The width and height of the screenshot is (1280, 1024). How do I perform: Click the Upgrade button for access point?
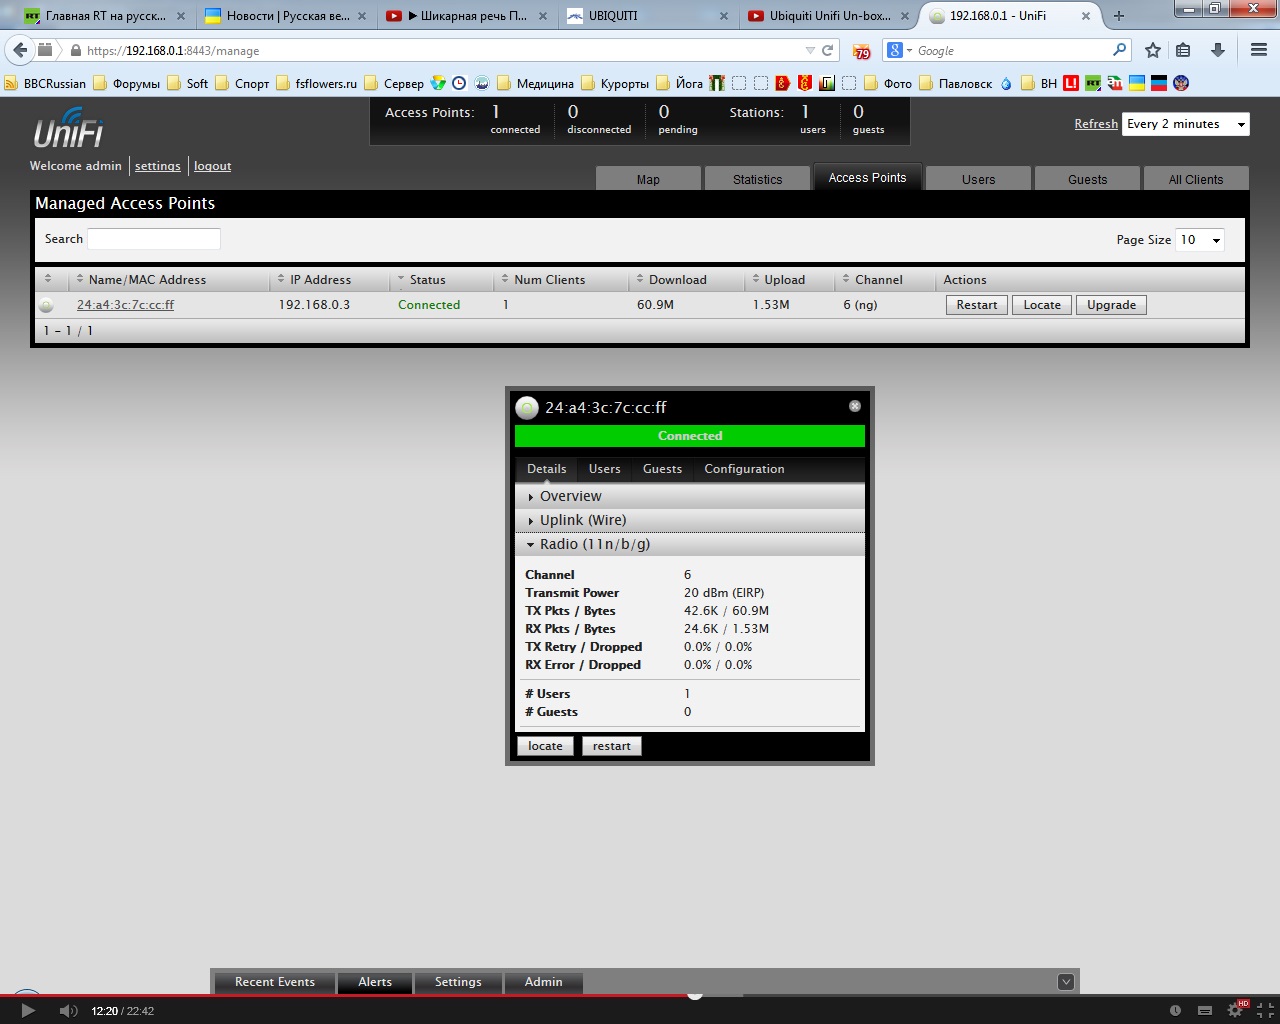click(1111, 305)
